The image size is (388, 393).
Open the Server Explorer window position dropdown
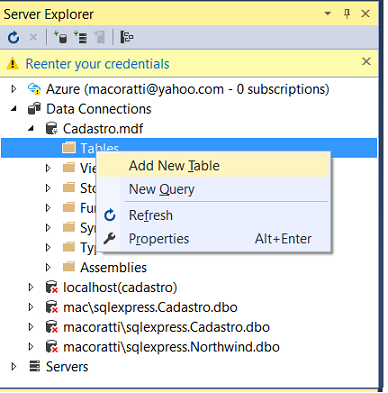tap(328, 14)
